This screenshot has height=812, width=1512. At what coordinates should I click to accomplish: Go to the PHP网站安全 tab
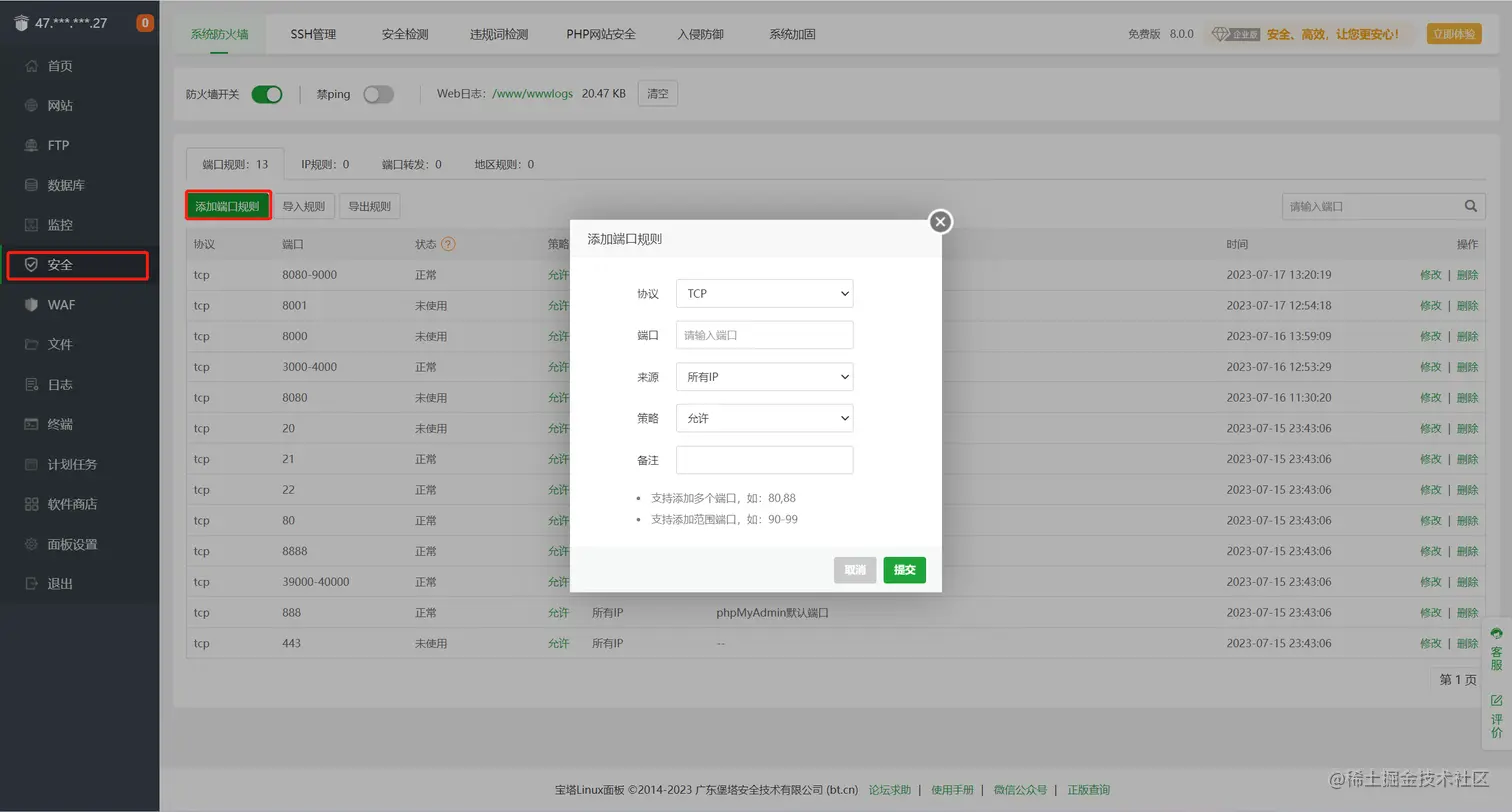click(x=601, y=34)
